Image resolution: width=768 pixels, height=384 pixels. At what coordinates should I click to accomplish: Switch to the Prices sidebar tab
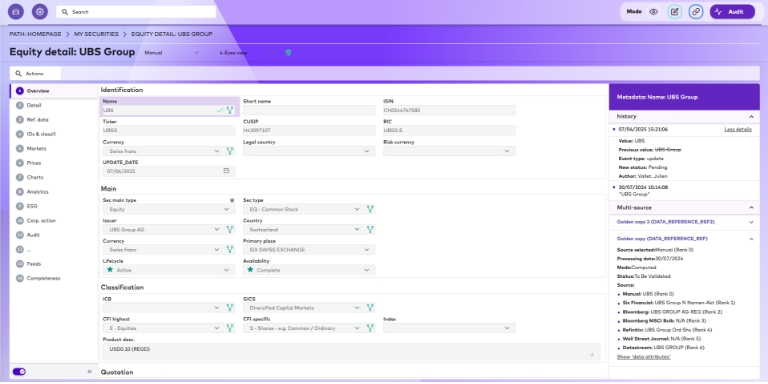[54, 163]
